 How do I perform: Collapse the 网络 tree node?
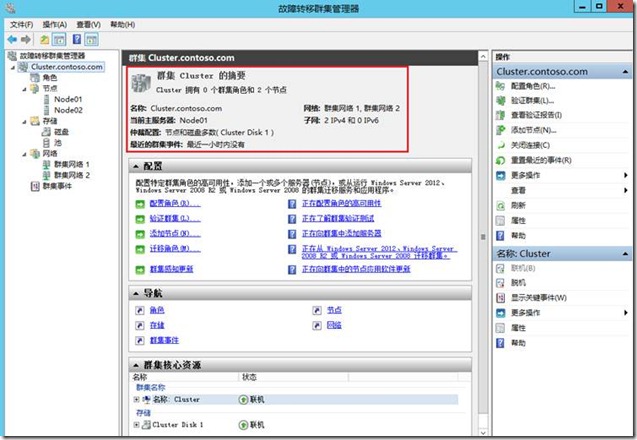click(x=24, y=154)
